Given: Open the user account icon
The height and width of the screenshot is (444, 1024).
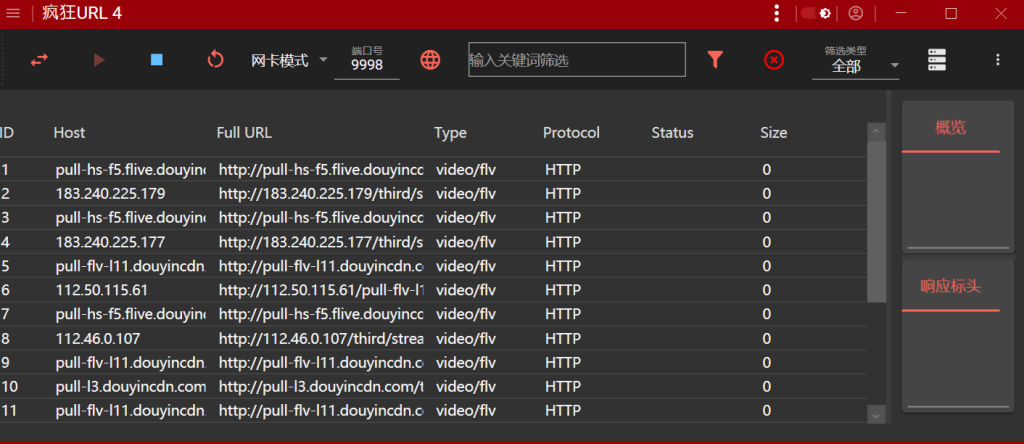Looking at the screenshot, I should point(856,14).
